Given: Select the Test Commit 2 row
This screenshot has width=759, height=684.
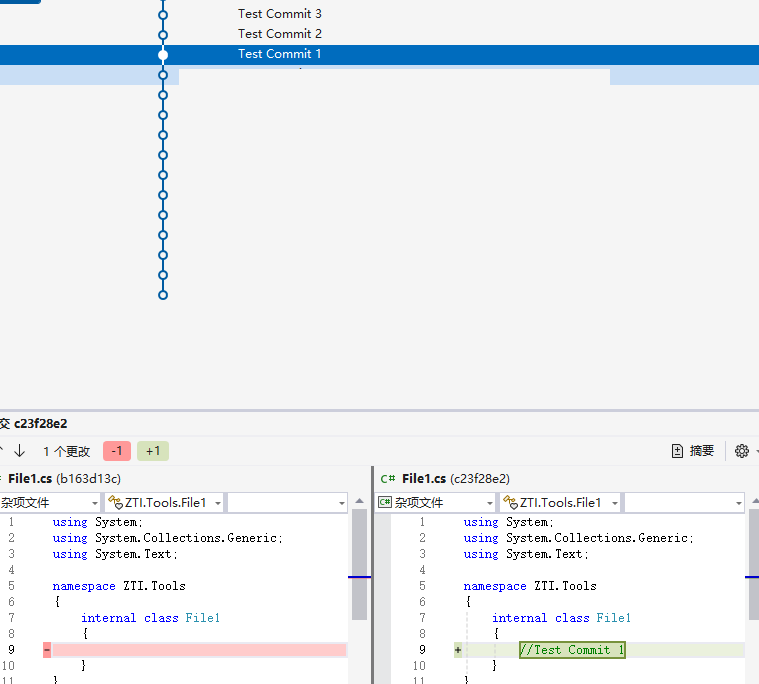Looking at the screenshot, I should (380, 34).
